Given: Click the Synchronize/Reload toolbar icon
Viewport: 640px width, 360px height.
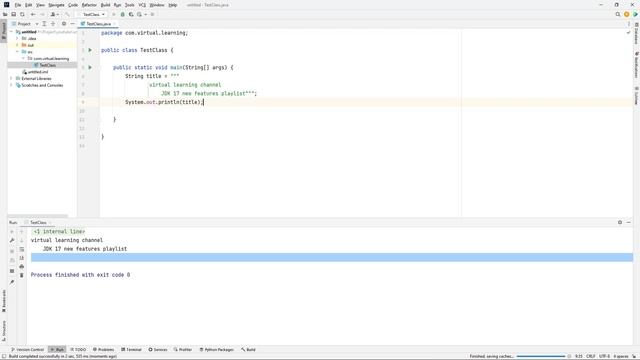Looking at the screenshot, I should click(22, 14).
